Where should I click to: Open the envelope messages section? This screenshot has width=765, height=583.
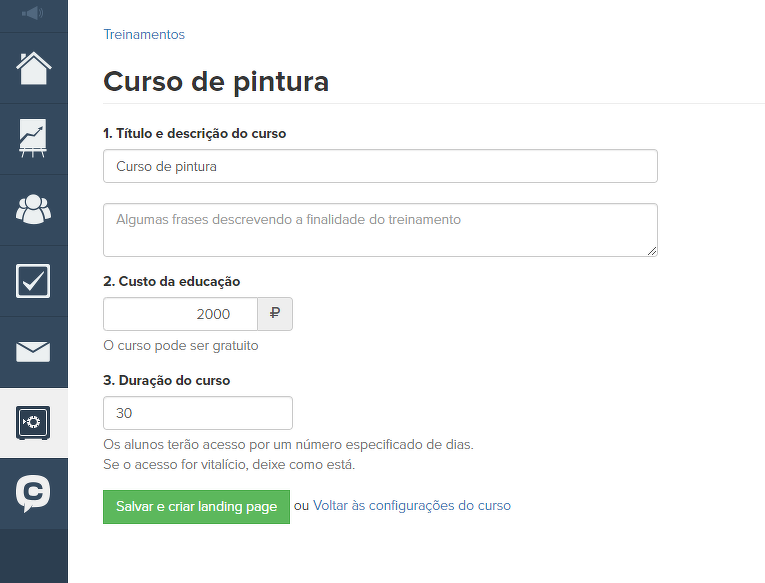pyautogui.click(x=33, y=351)
